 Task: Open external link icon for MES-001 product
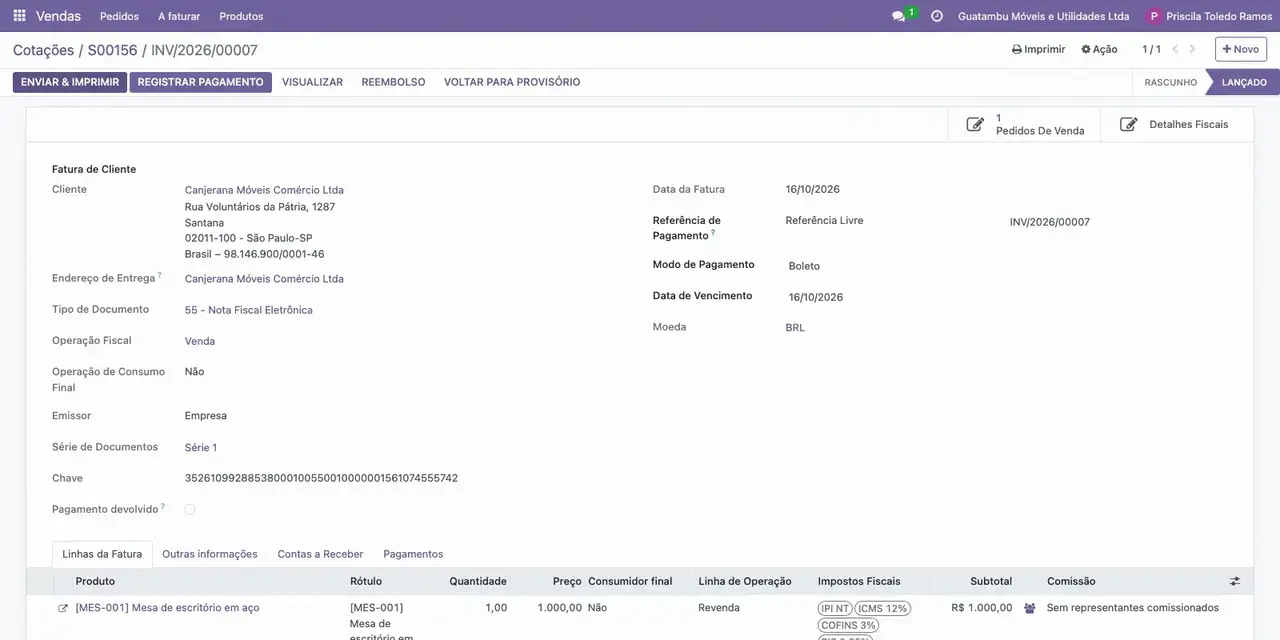63,608
